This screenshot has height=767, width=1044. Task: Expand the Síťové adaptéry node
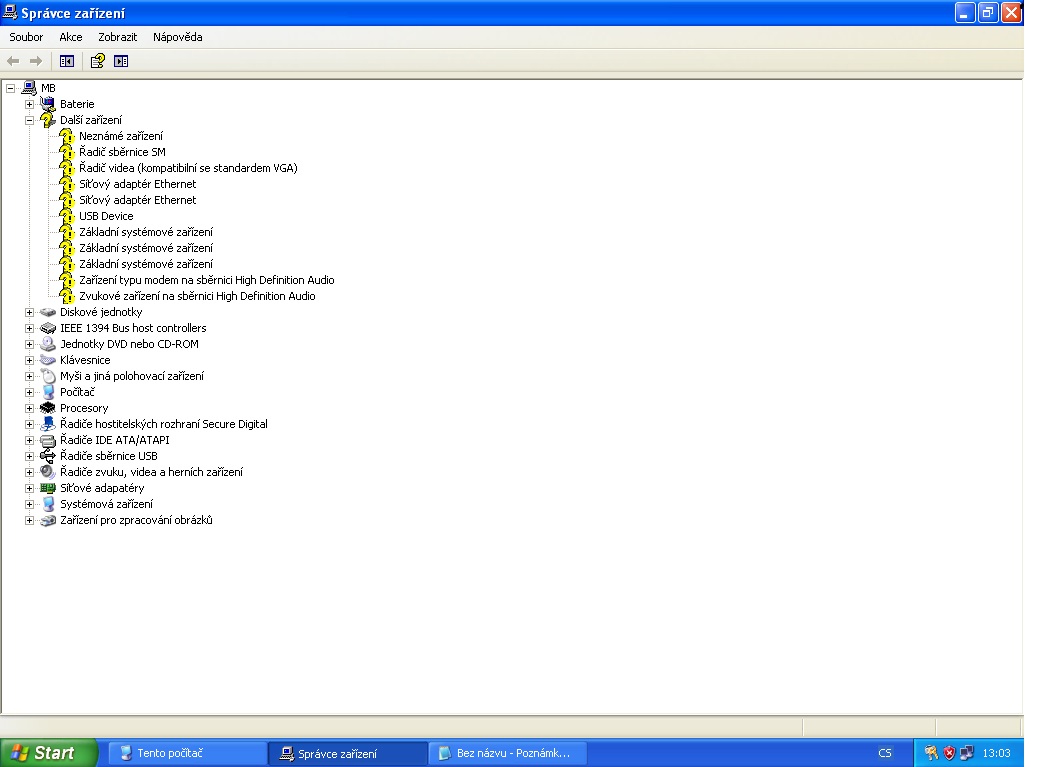(29, 488)
